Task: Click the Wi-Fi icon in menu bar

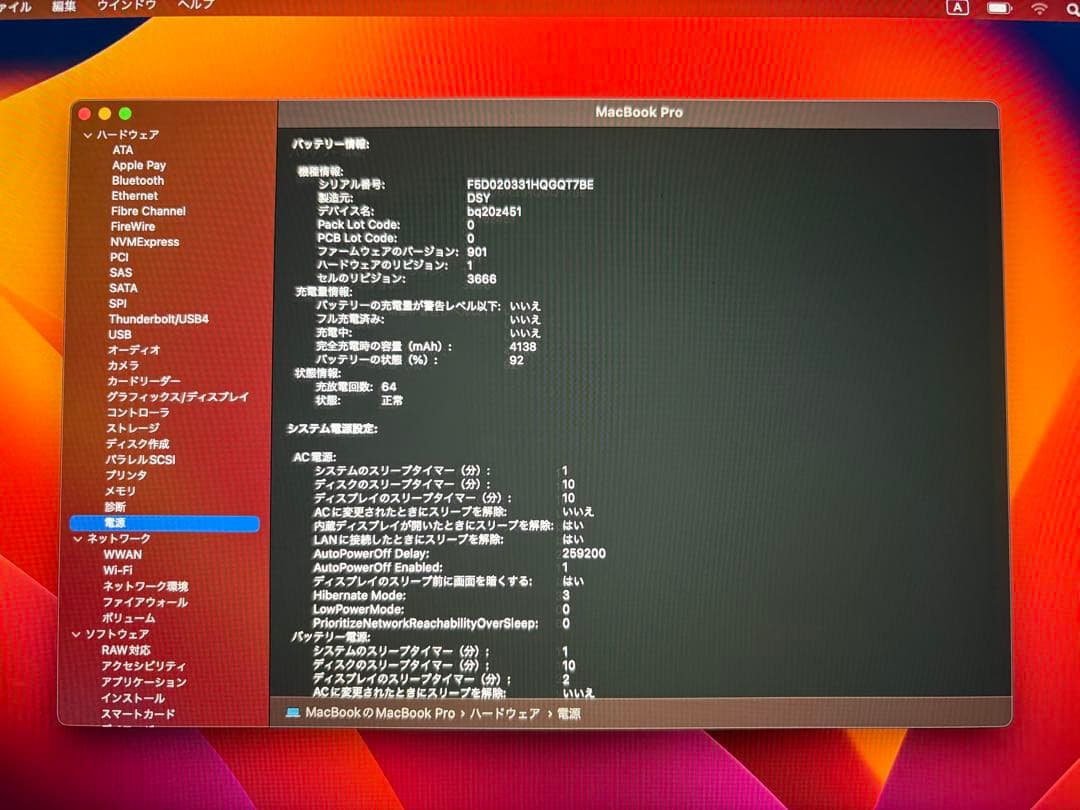Action: click(1039, 8)
